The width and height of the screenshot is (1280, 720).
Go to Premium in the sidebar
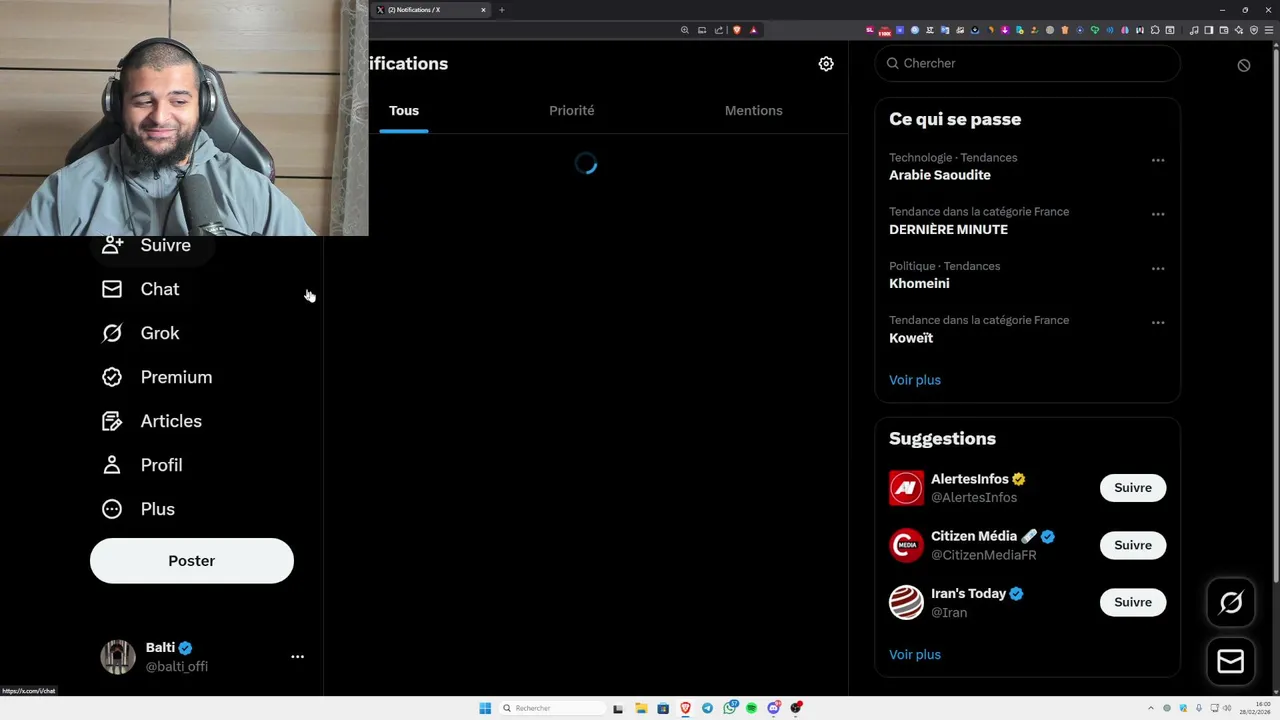coord(157,377)
